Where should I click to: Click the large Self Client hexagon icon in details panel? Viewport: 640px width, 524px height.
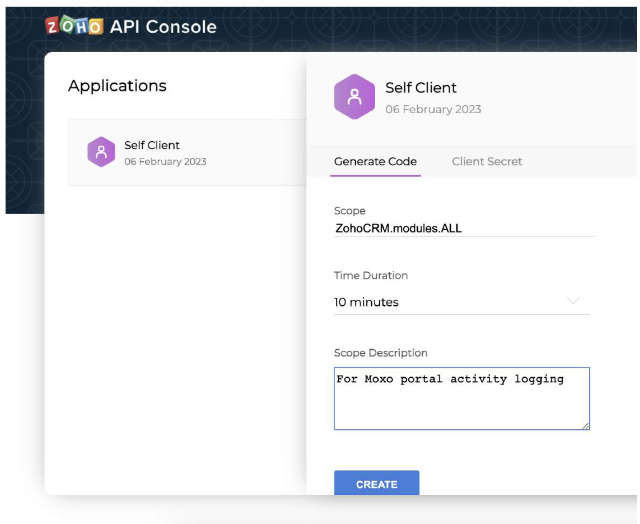[x=354, y=97]
